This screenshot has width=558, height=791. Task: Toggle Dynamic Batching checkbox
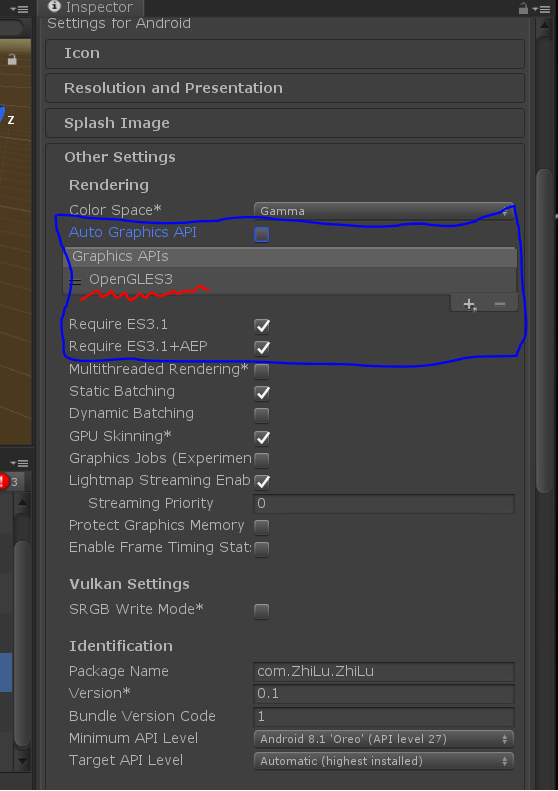pos(262,415)
